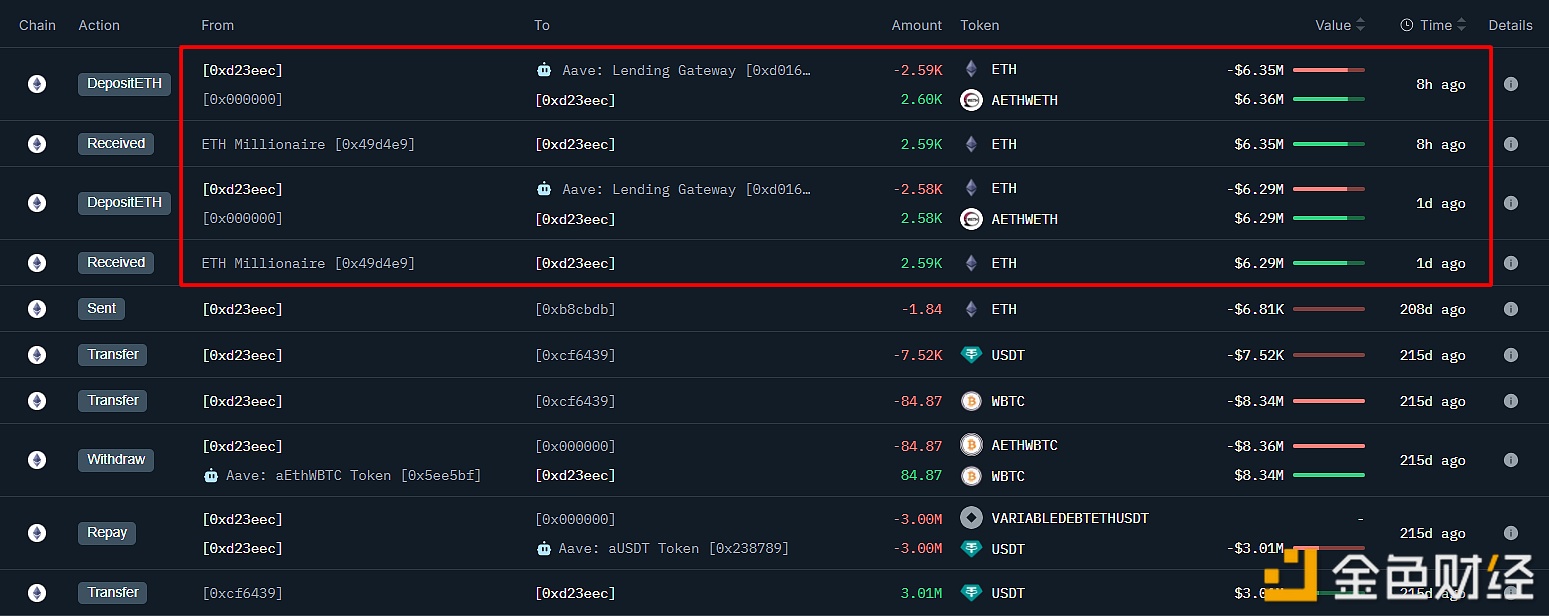Image resolution: width=1549 pixels, height=616 pixels.
Task: Open the Aave: aUSDT Token [0x238789] link
Action: 673,548
